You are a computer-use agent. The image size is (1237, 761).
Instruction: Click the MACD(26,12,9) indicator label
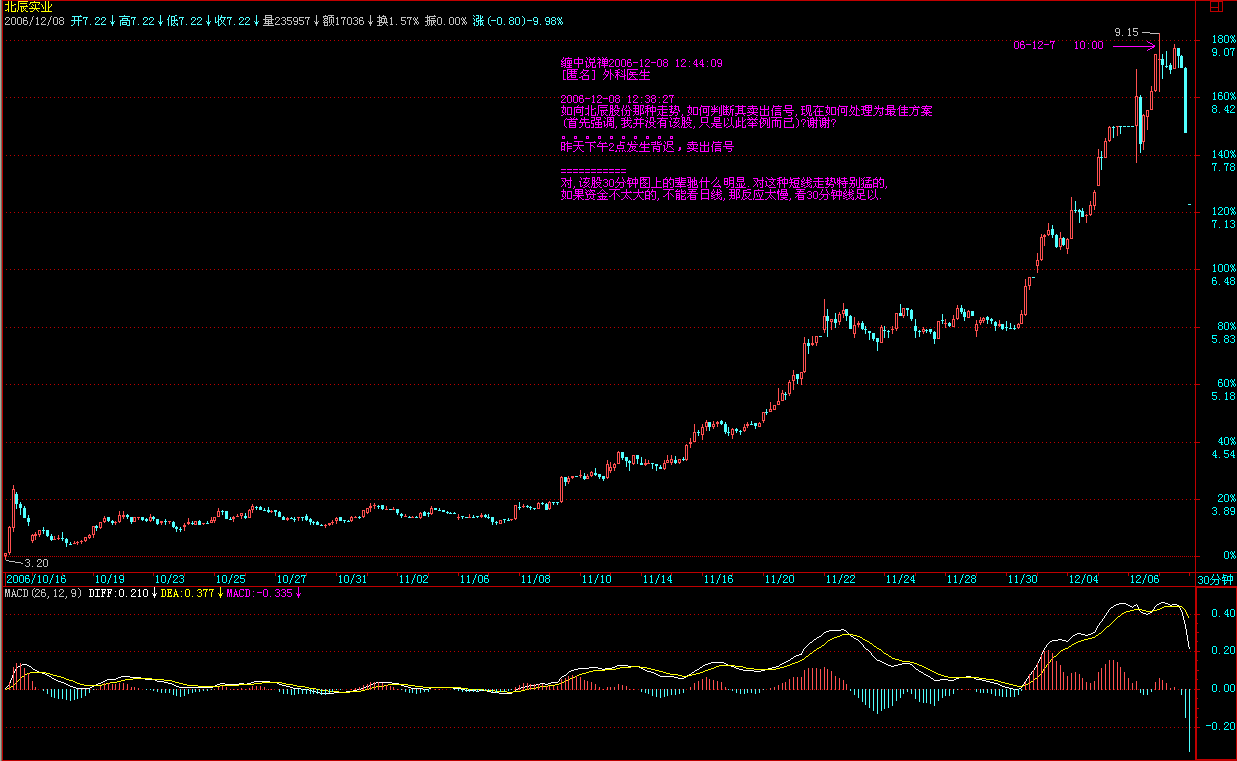[x=43, y=593]
